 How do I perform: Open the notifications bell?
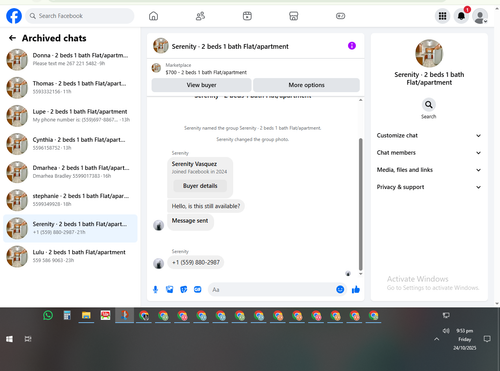(461, 16)
